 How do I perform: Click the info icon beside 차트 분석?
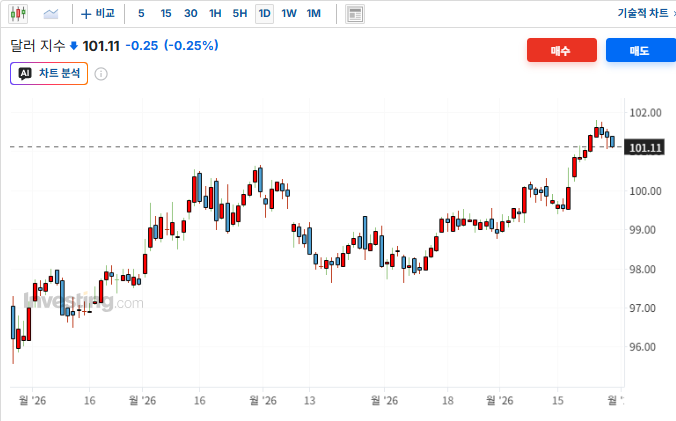pos(101,74)
